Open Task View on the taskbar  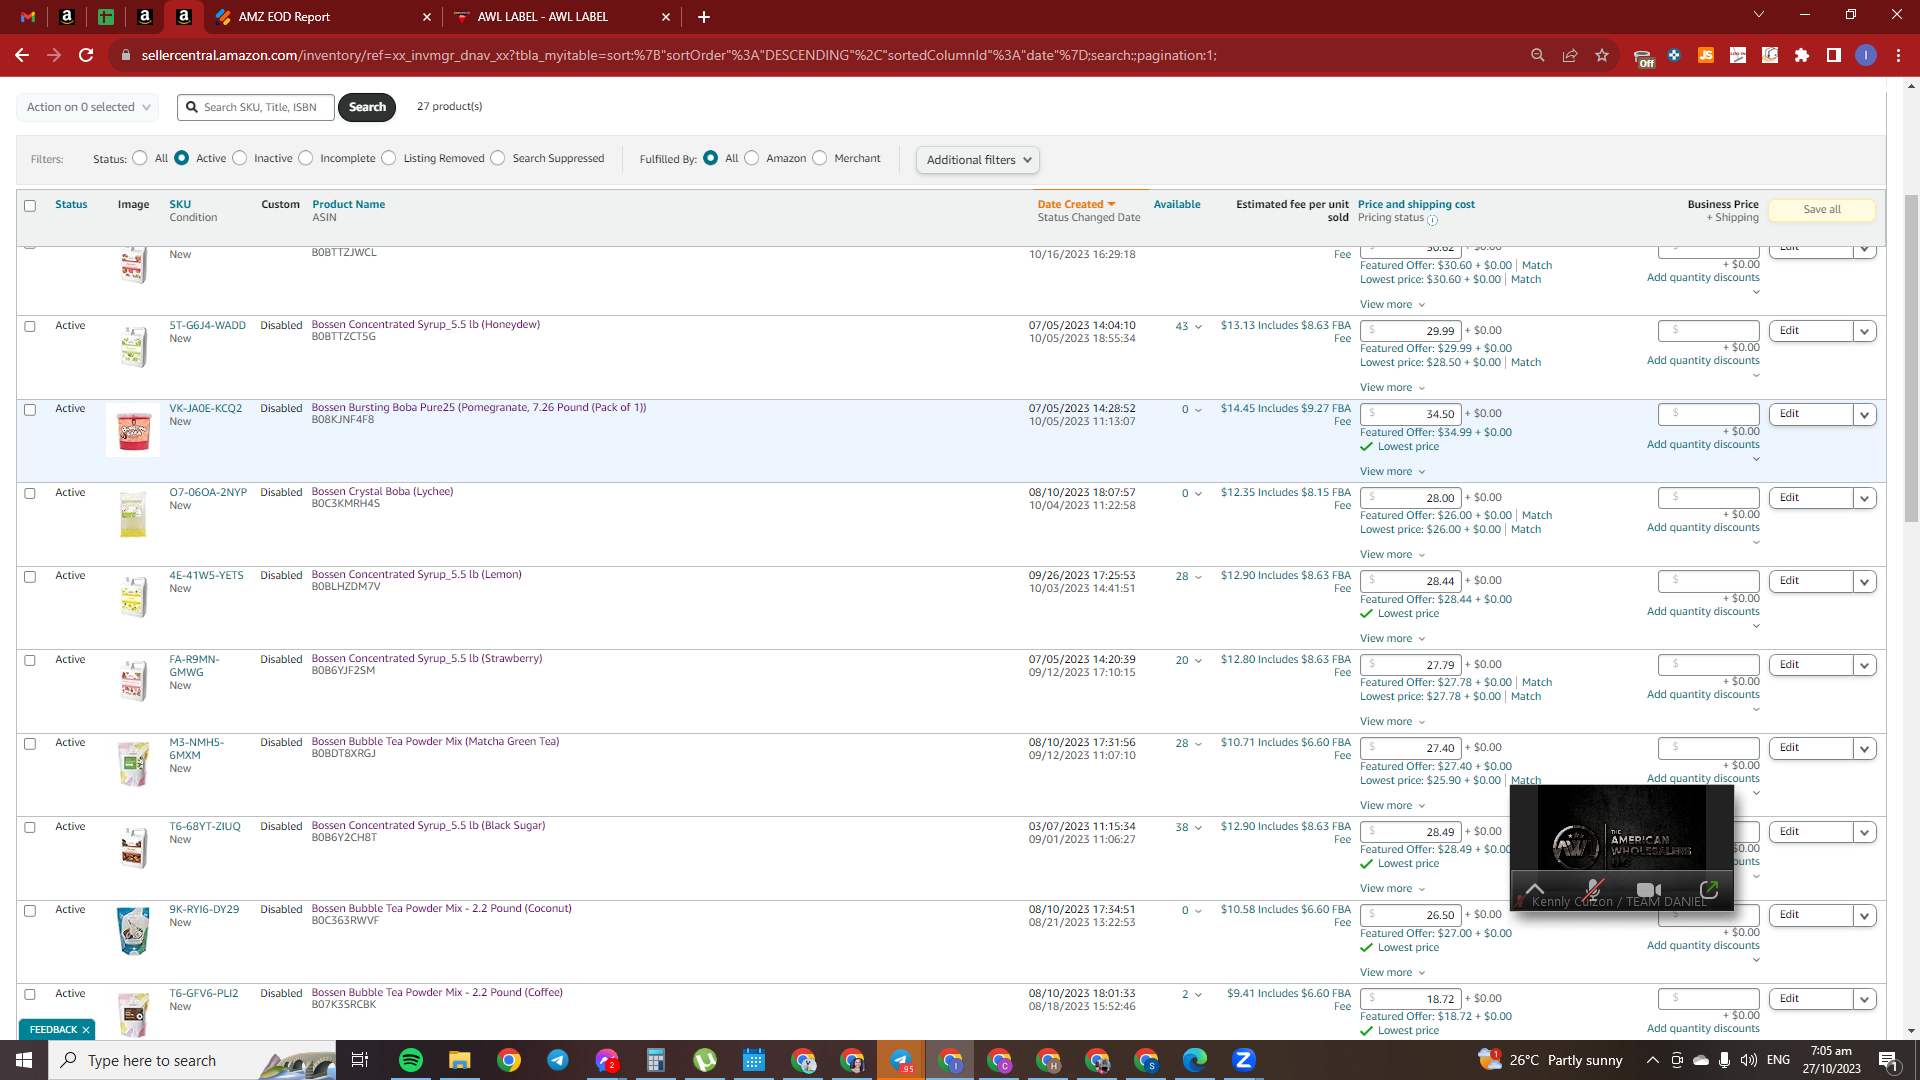click(x=360, y=1060)
